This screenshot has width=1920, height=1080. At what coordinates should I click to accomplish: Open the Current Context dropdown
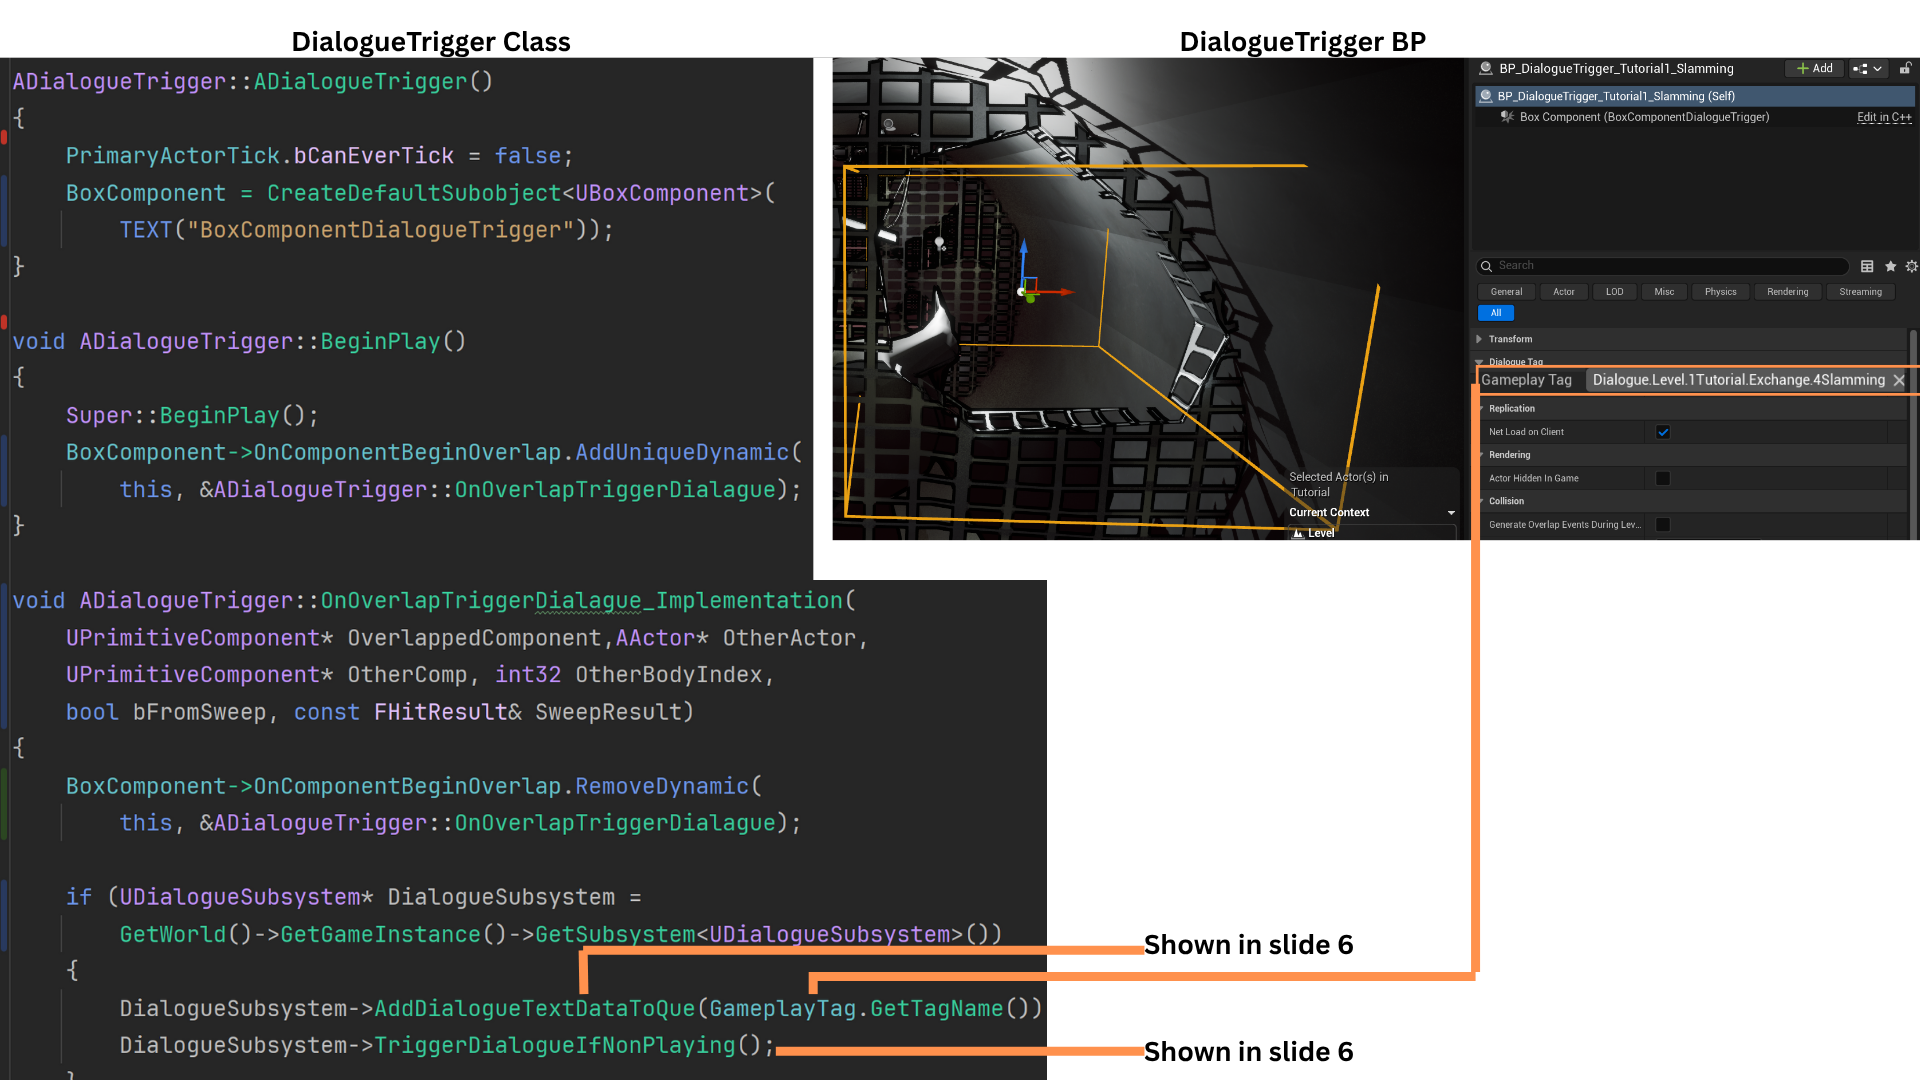click(x=1451, y=513)
